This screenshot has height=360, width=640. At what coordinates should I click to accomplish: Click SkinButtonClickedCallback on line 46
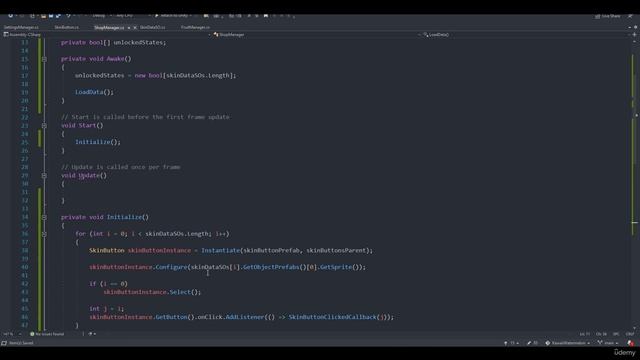[332, 317]
